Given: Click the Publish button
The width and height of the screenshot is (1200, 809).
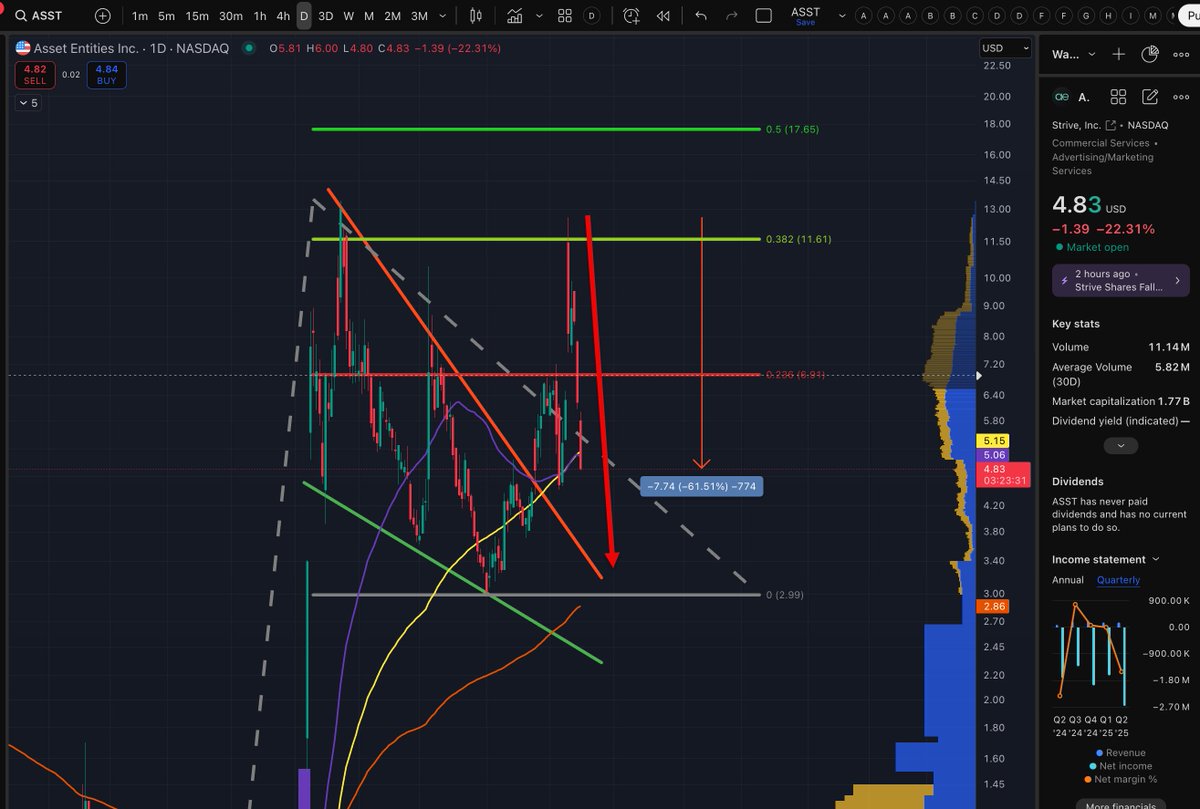Looking at the screenshot, I should point(1189,16).
